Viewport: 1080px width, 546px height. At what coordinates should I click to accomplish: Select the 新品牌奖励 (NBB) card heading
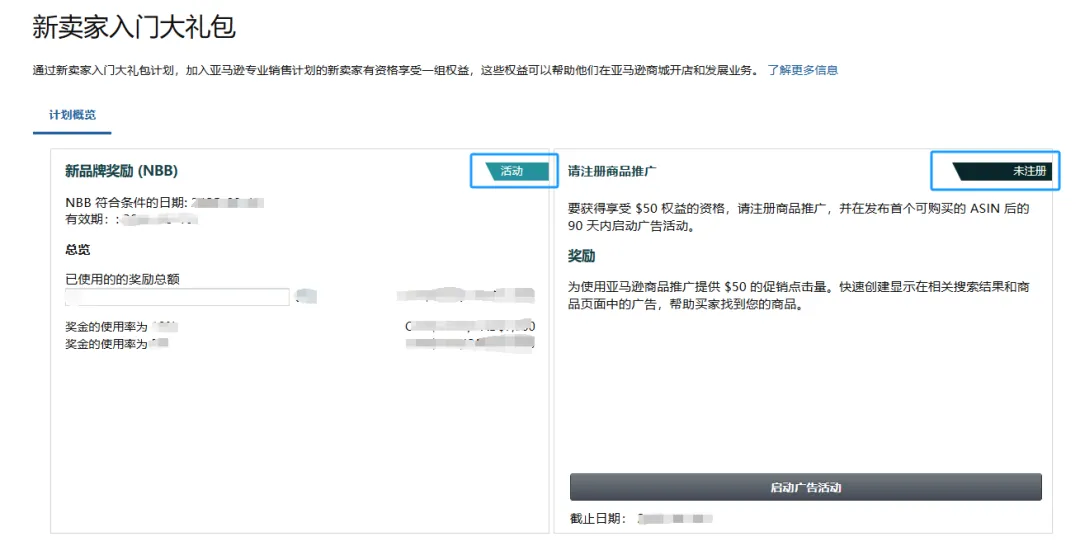tap(121, 171)
